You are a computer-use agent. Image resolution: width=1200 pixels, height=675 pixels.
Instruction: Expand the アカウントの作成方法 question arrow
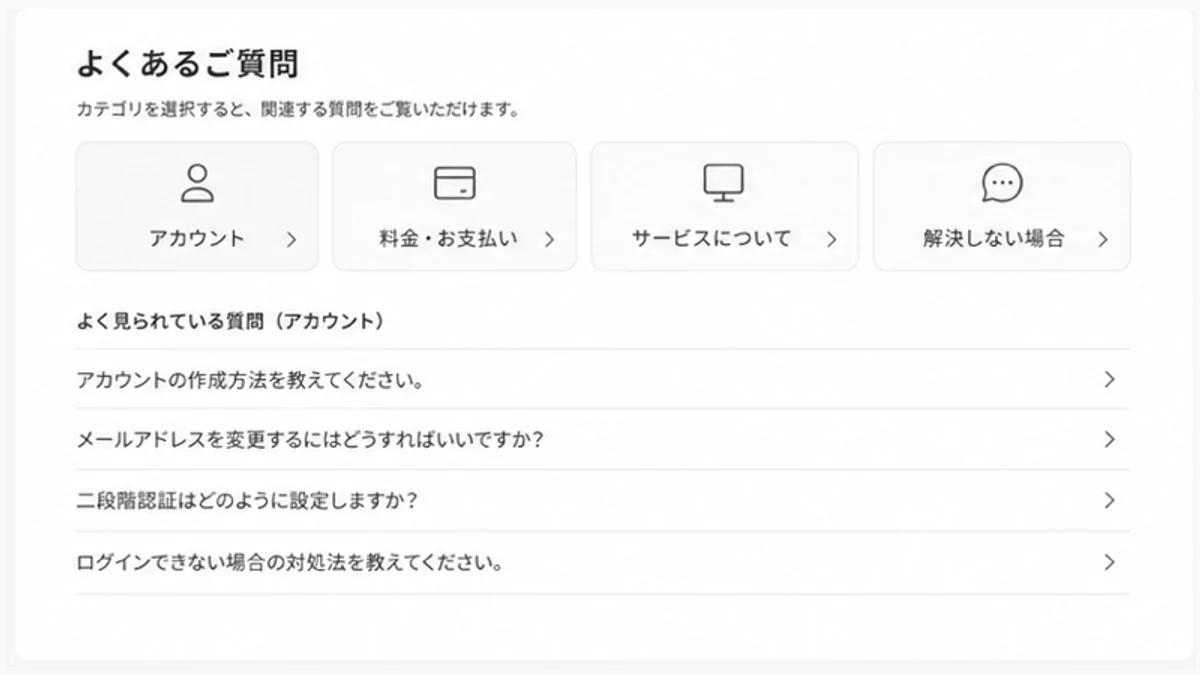pyautogui.click(x=1109, y=379)
